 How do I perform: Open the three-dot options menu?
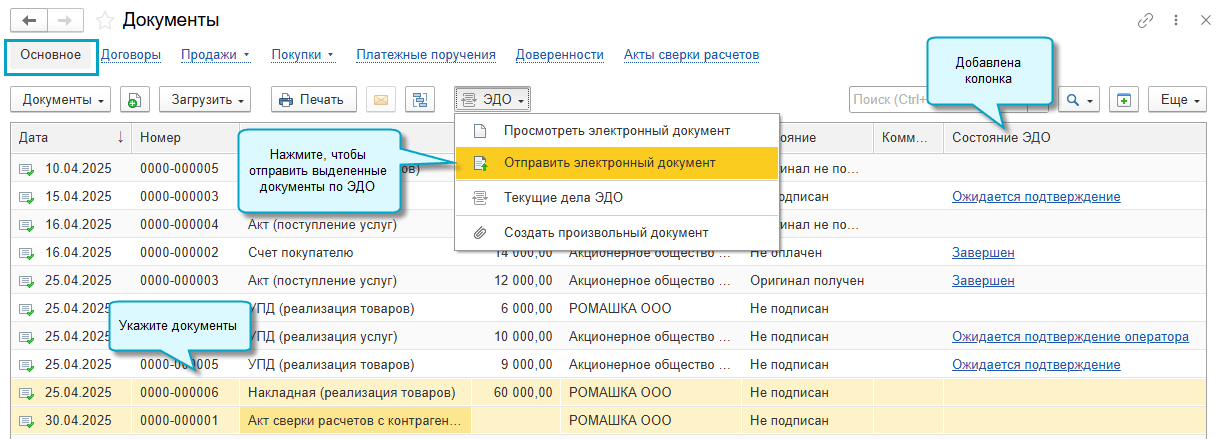coord(1175,21)
